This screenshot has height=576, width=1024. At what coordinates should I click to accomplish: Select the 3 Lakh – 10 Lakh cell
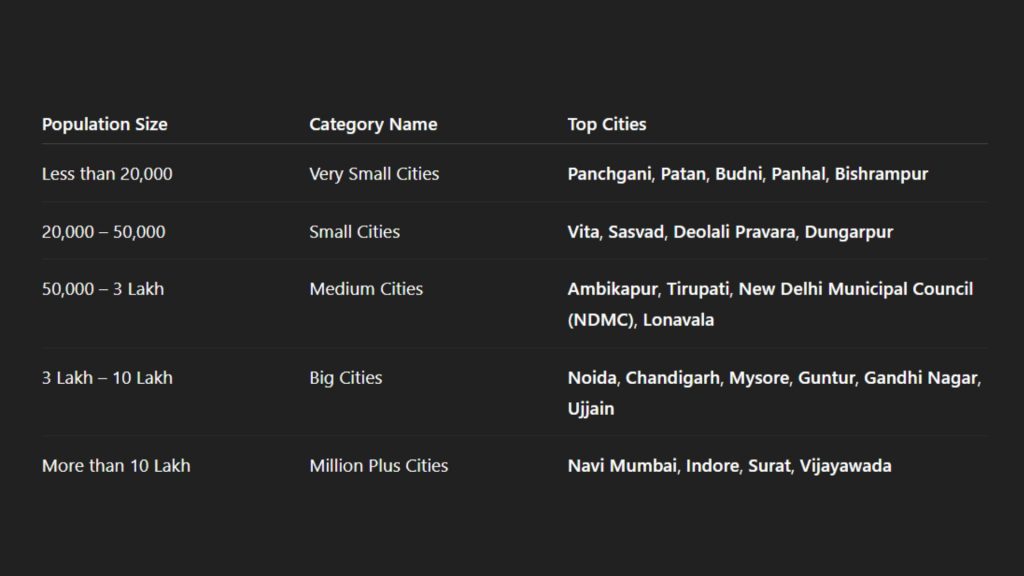pos(107,377)
